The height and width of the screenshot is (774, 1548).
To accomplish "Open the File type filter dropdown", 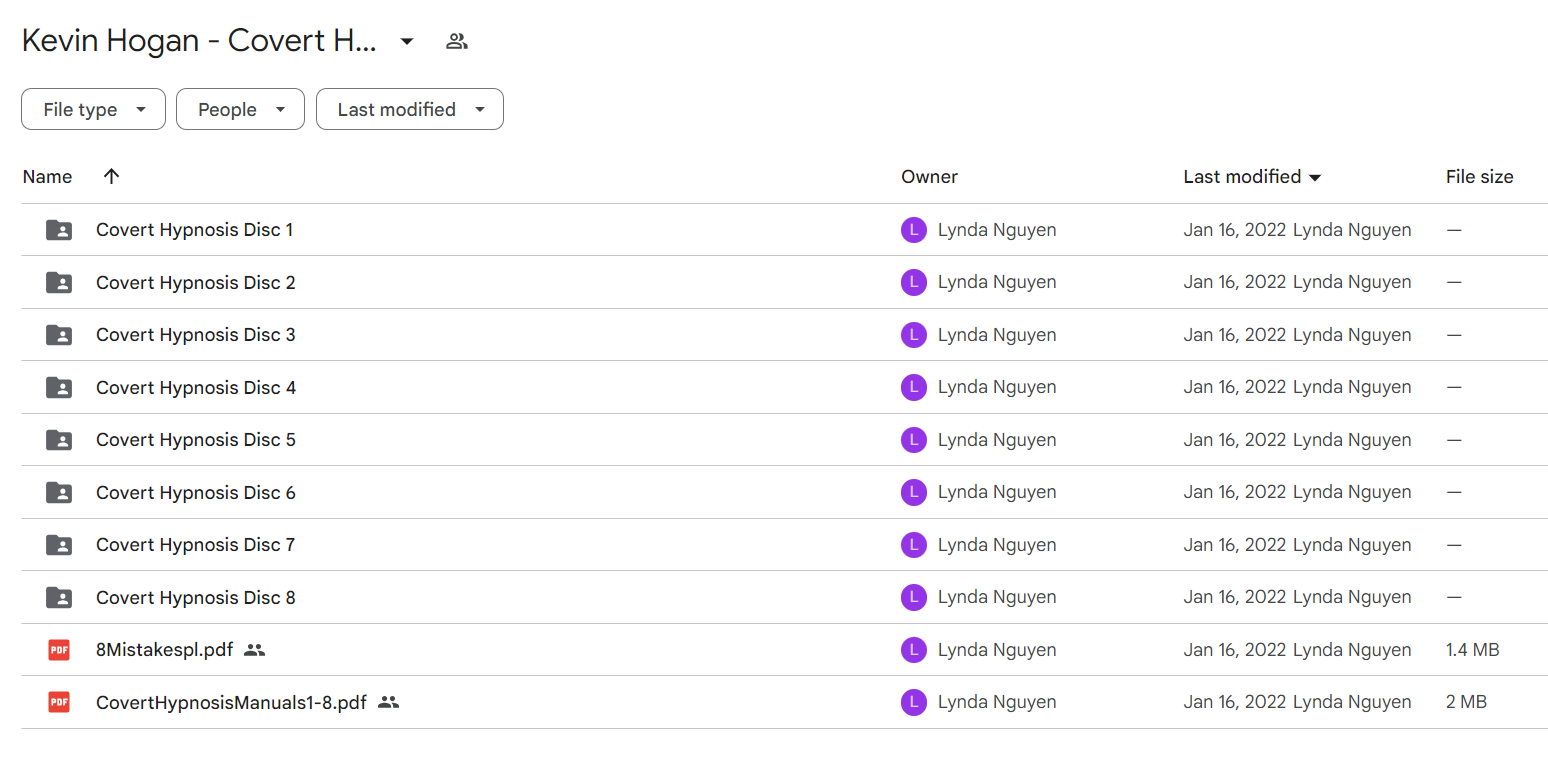I will coord(93,109).
